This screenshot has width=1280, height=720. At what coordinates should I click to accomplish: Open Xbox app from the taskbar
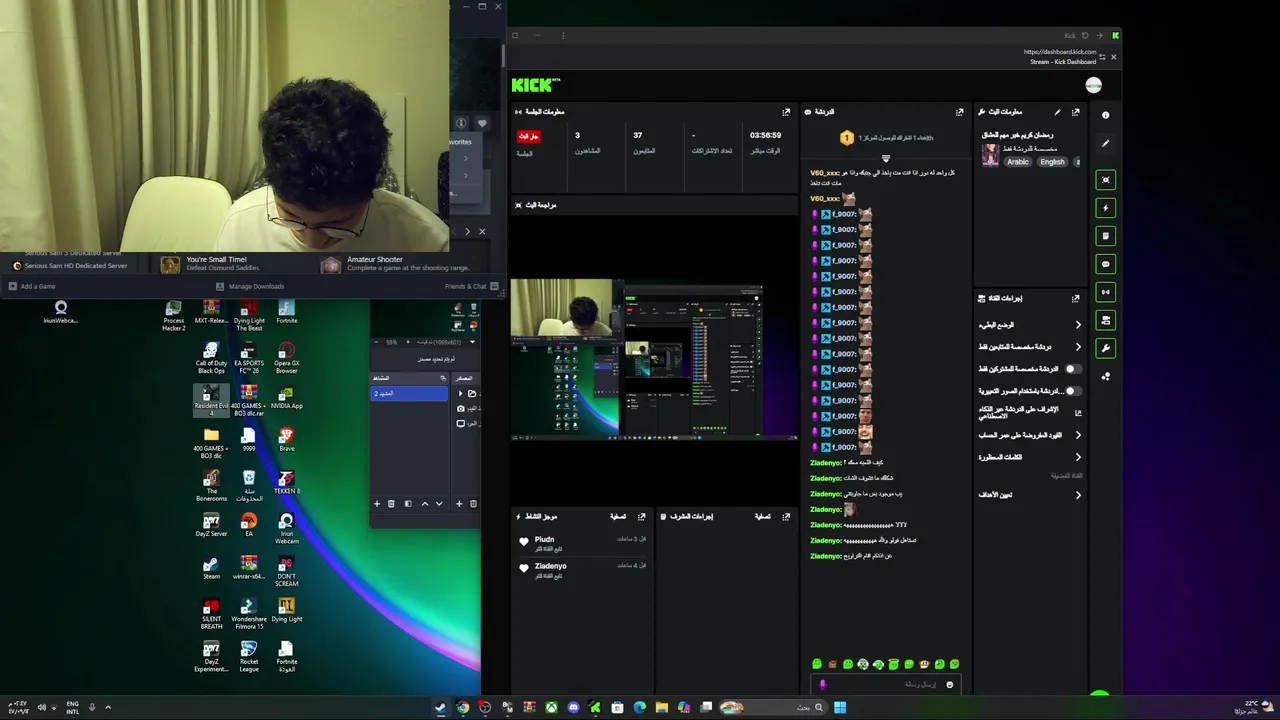551,708
